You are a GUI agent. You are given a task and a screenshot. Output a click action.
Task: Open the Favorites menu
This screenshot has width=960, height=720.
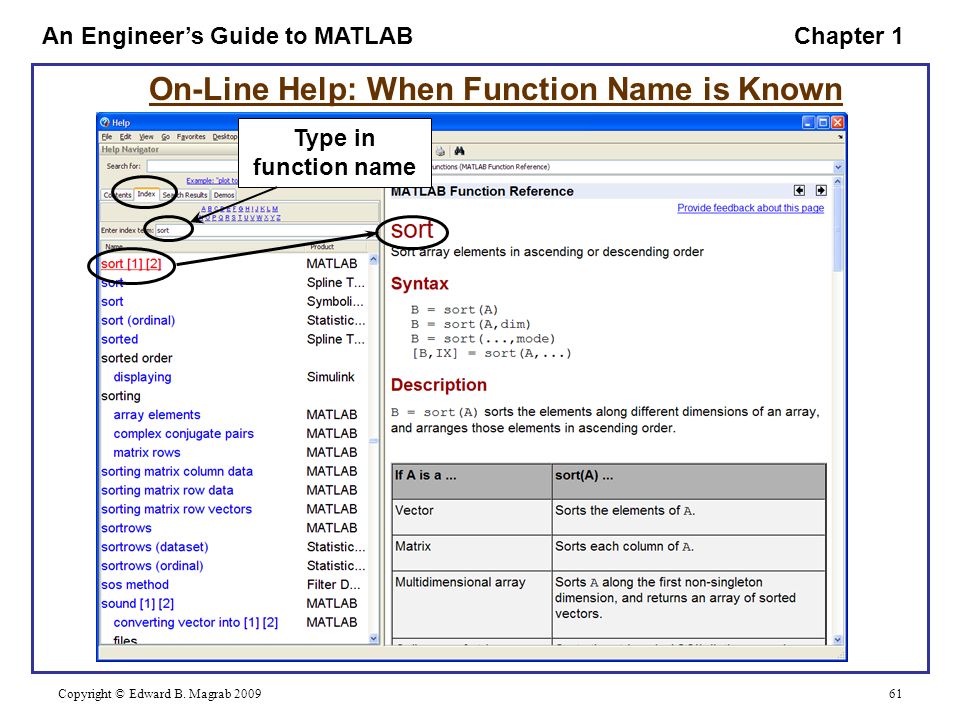[191, 137]
